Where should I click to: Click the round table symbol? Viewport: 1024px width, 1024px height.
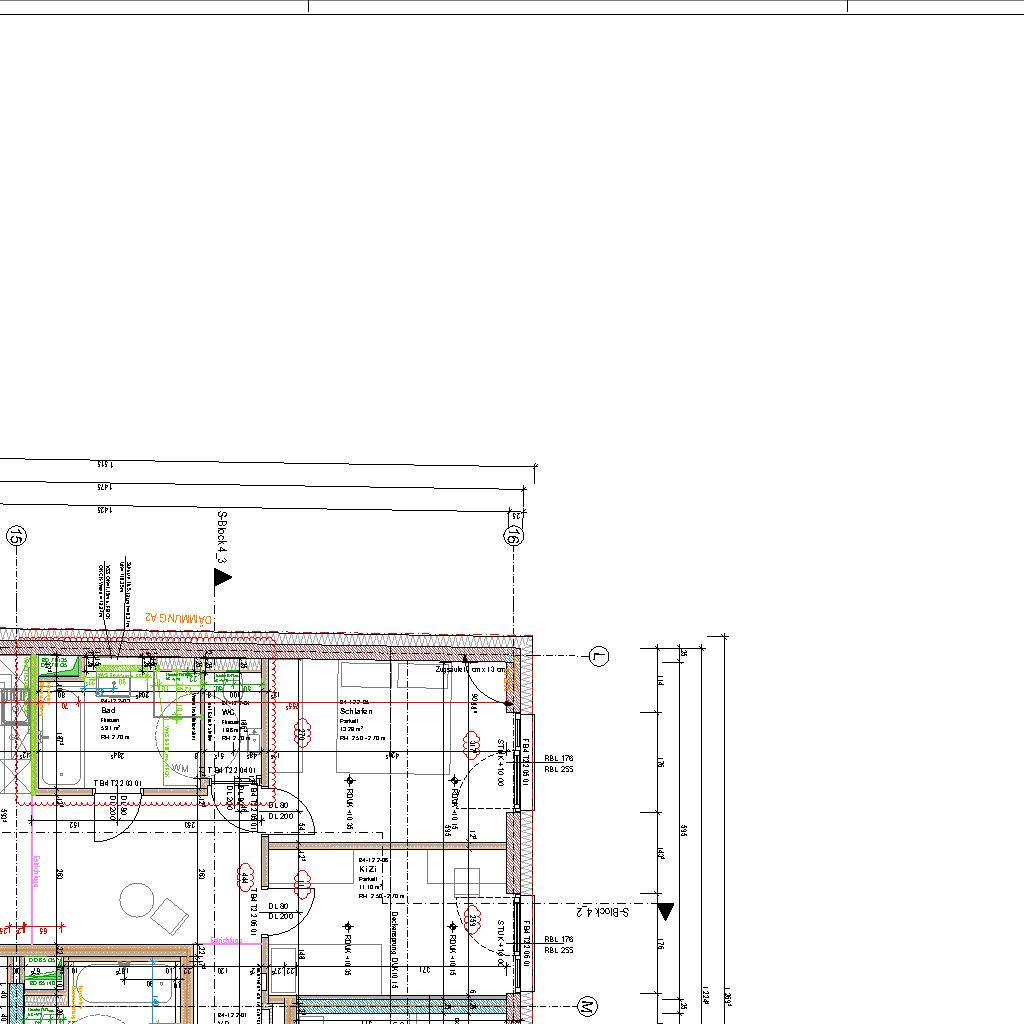[136, 900]
